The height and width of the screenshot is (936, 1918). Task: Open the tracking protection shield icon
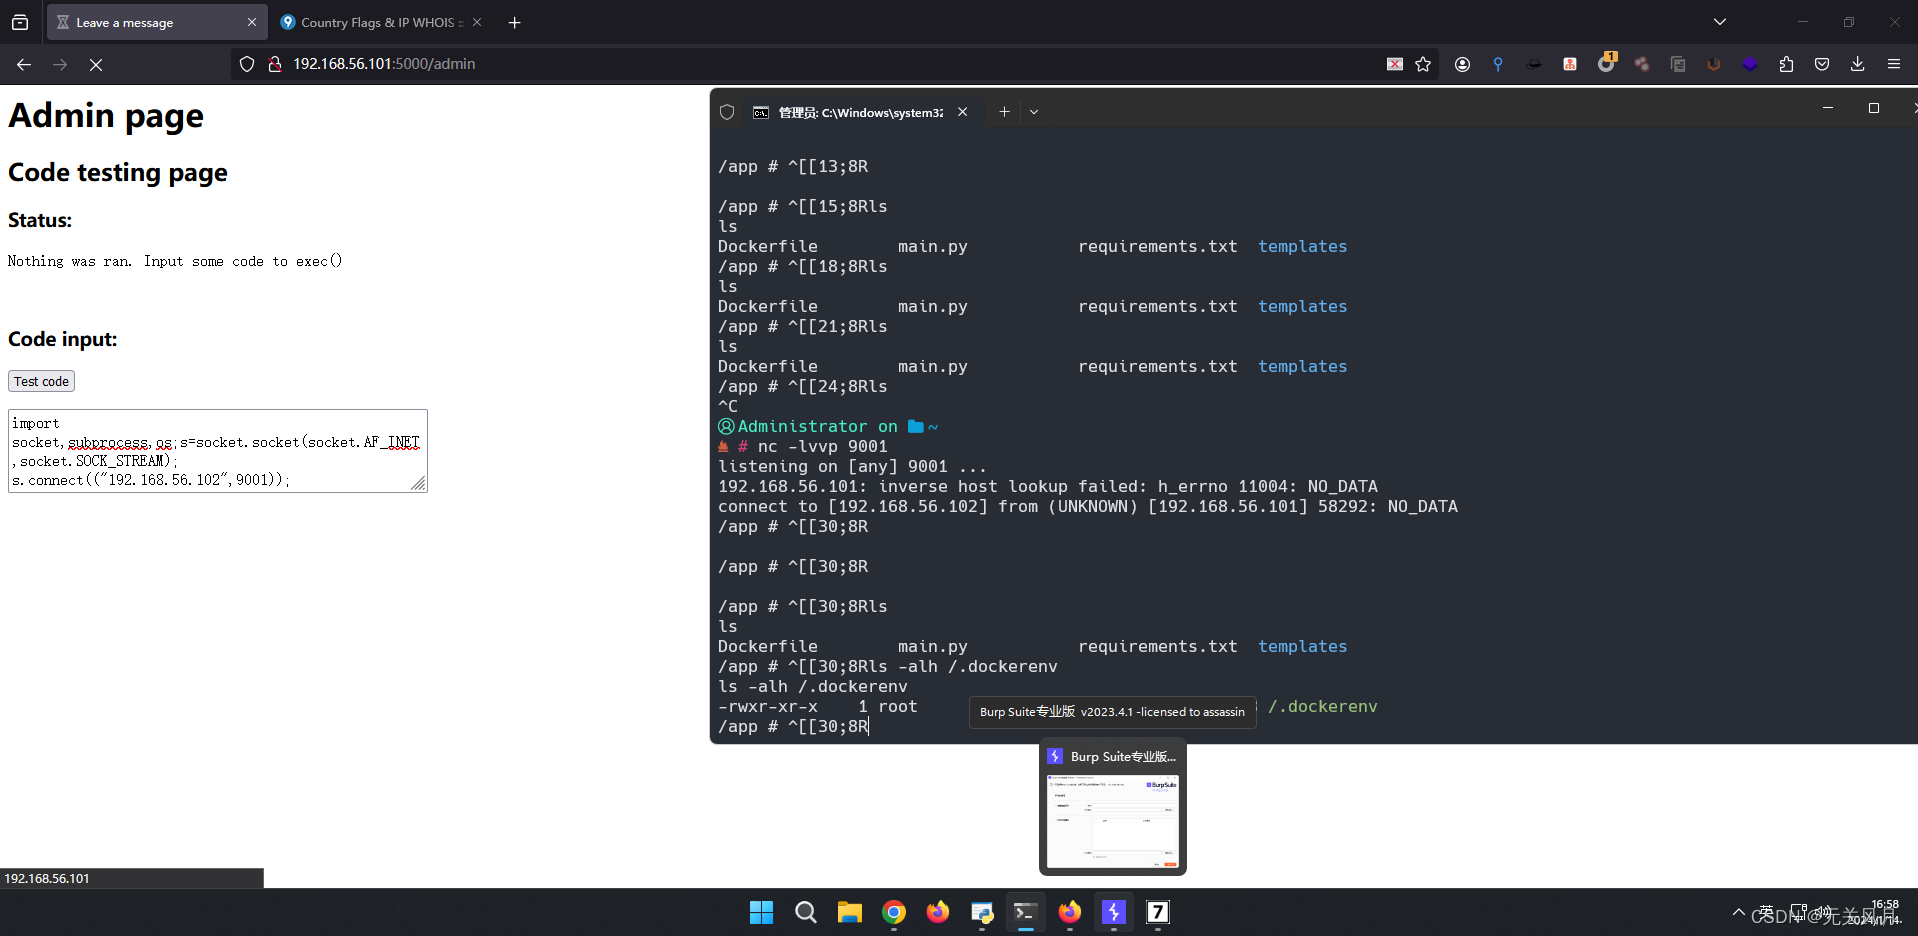pos(247,64)
